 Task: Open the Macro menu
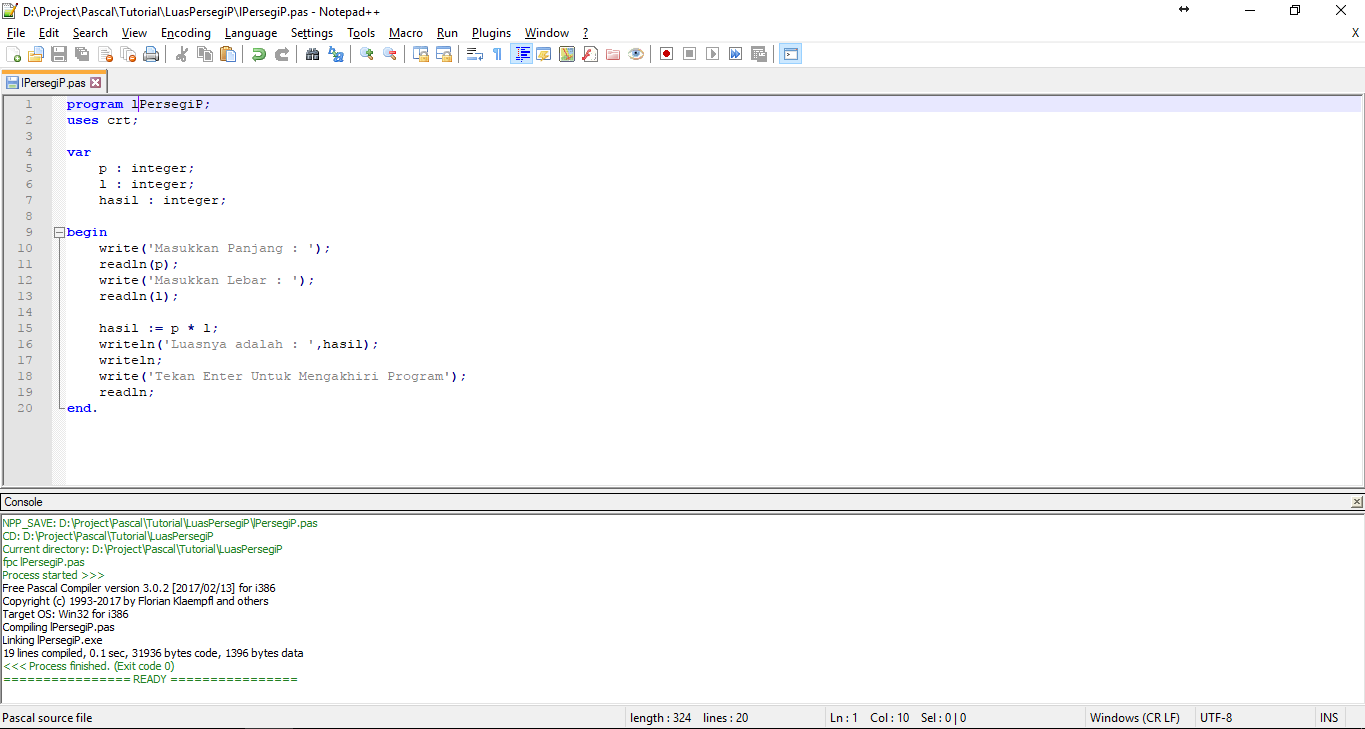coord(406,33)
